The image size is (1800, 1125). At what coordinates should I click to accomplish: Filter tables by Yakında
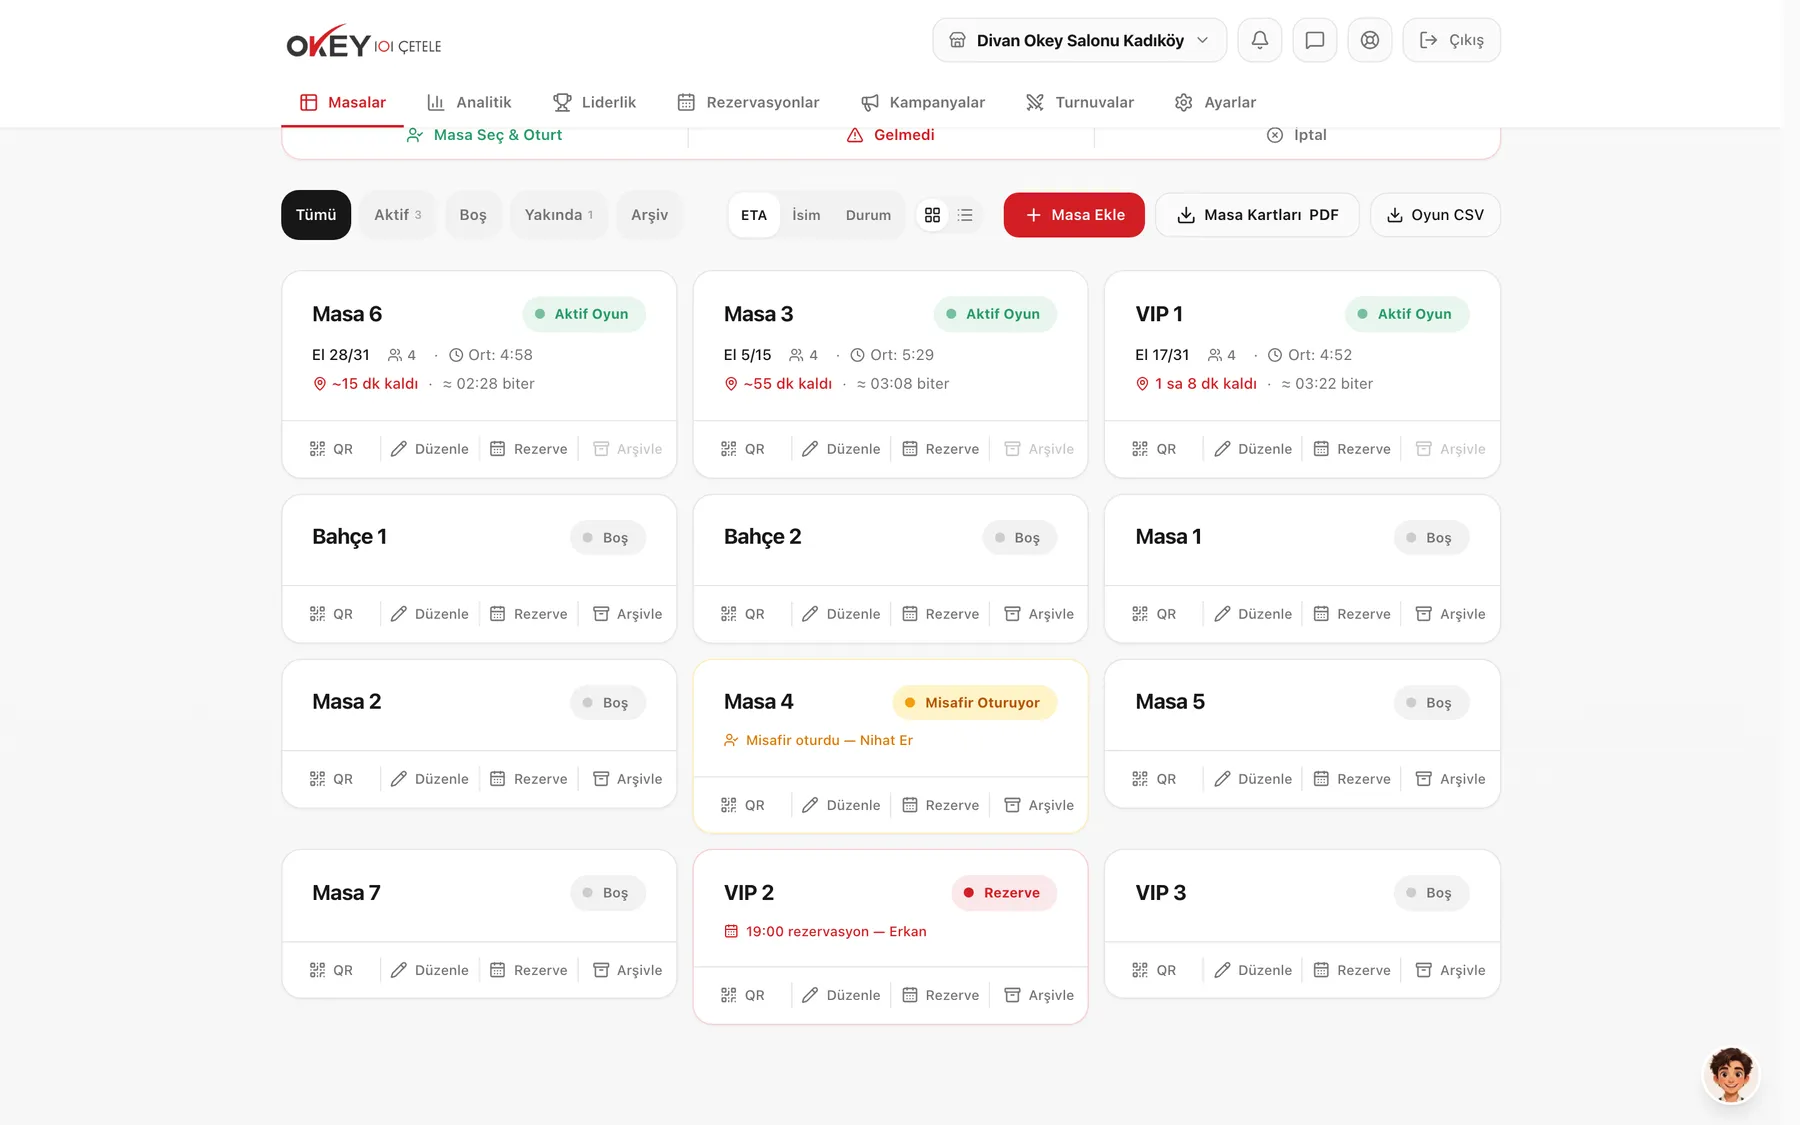click(x=559, y=215)
